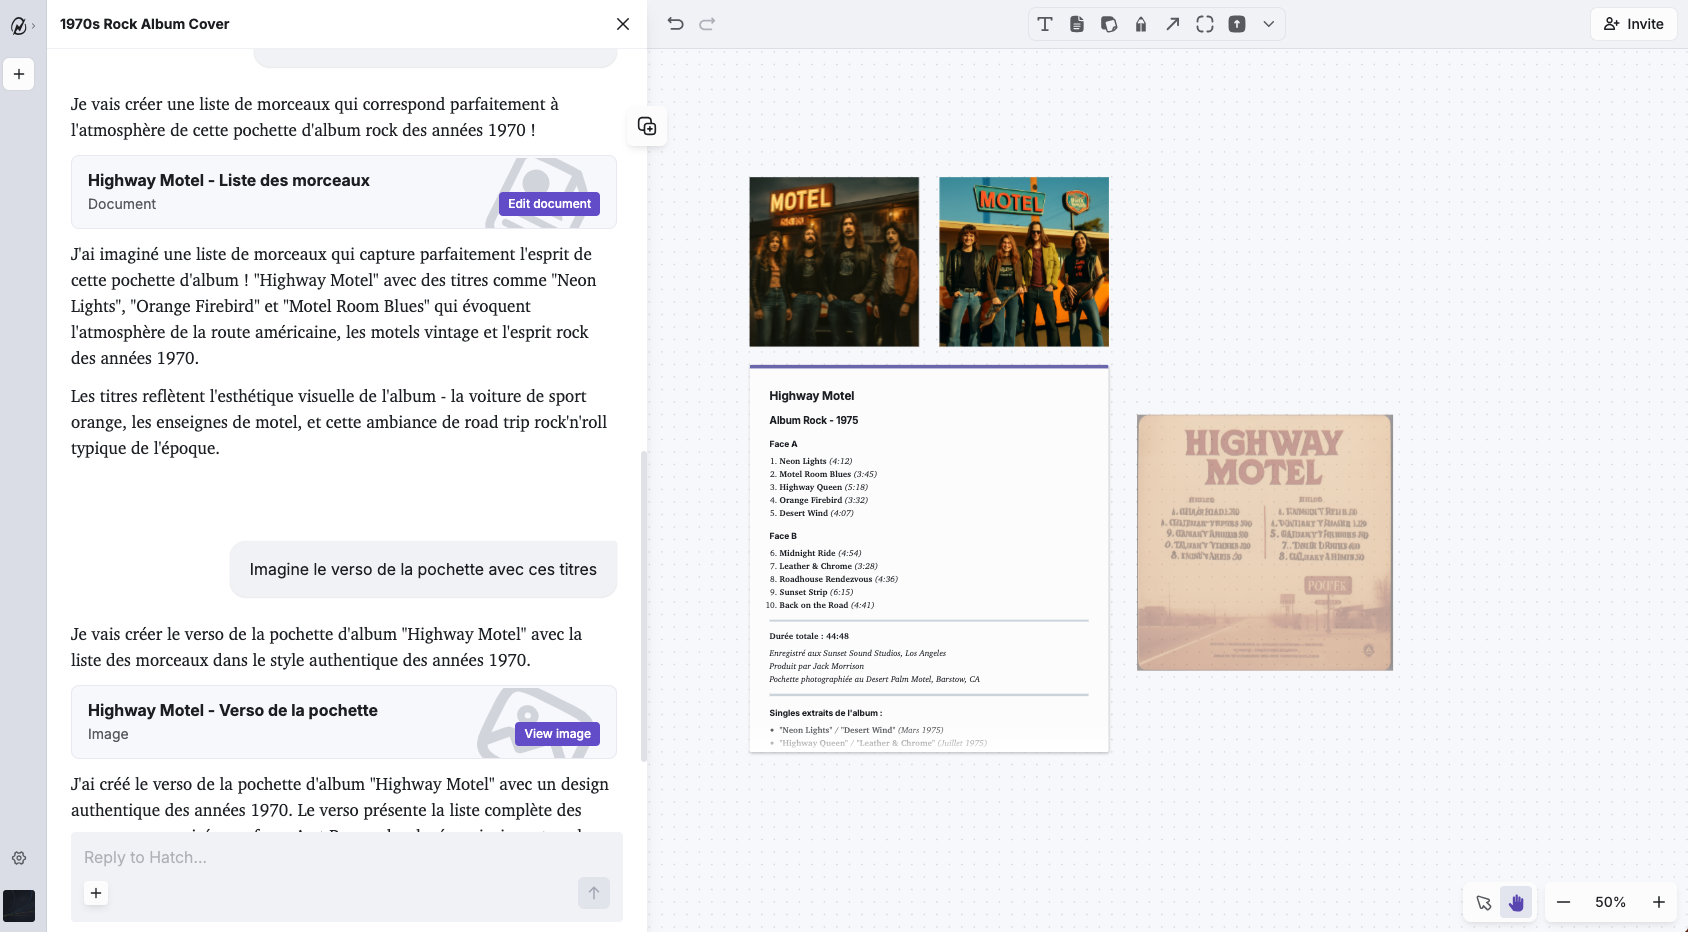1688x932 pixels.
Task: Click View image on Verso de la pochette
Action: pos(557,734)
